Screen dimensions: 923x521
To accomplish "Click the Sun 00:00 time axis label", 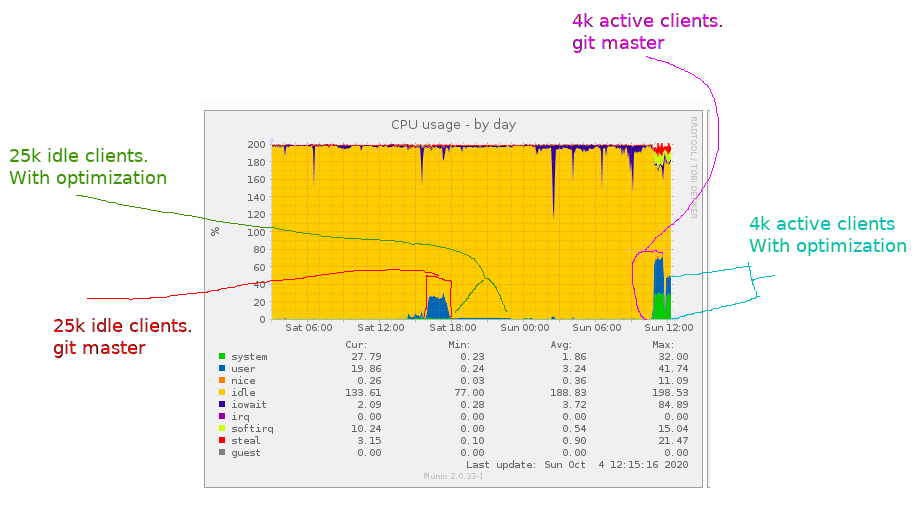I will (524, 327).
